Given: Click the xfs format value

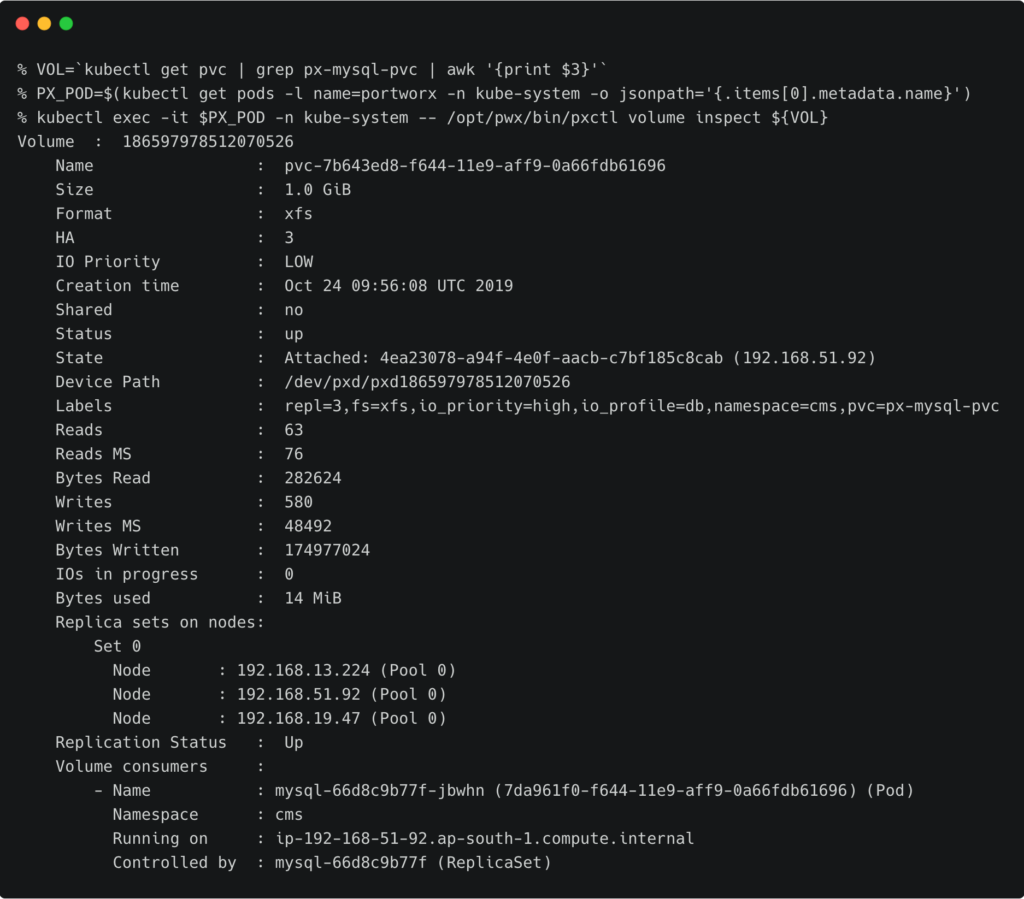Looking at the screenshot, I should pos(298,214).
